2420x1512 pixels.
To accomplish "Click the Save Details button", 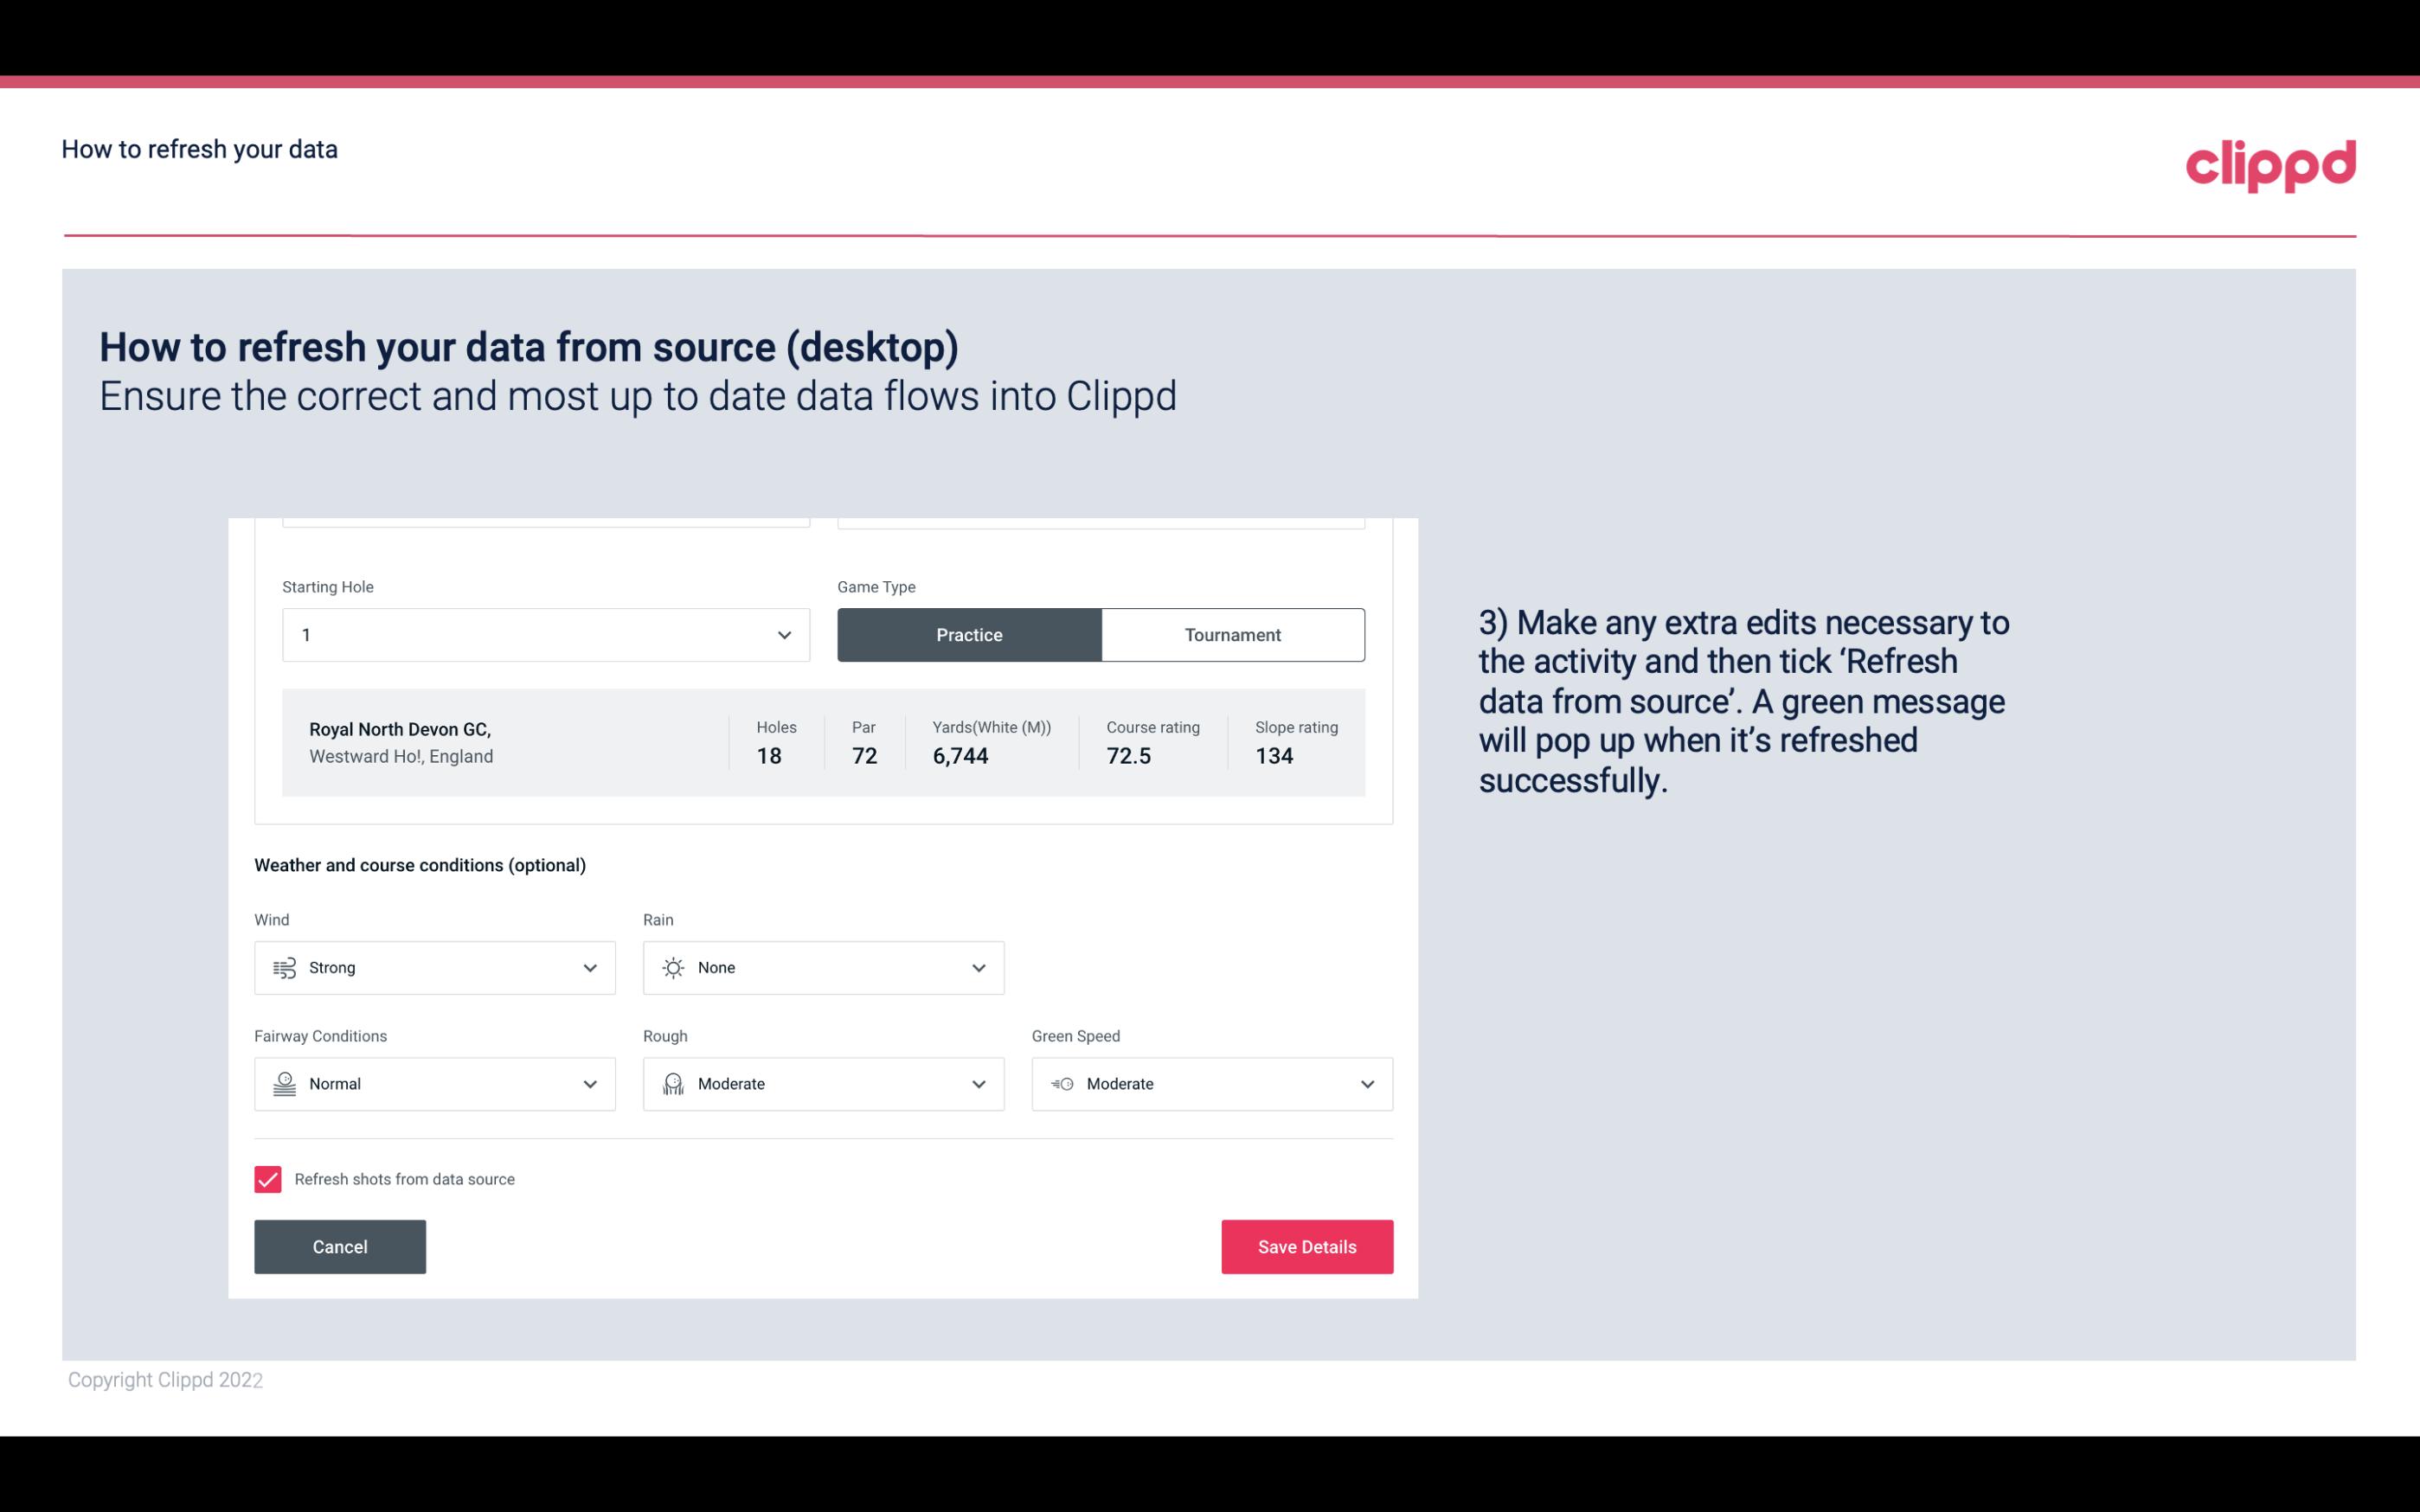I will (x=1306, y=1246).
